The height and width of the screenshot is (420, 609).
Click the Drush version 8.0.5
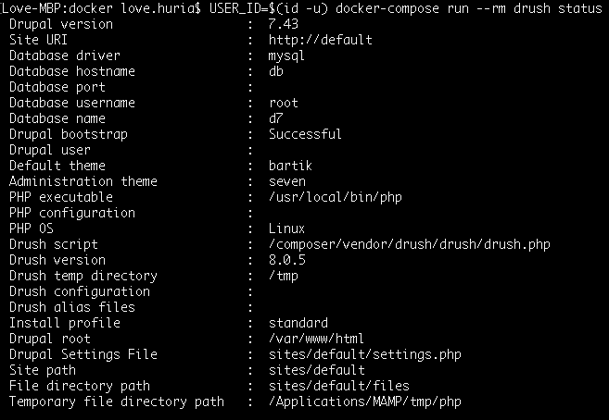287,260
